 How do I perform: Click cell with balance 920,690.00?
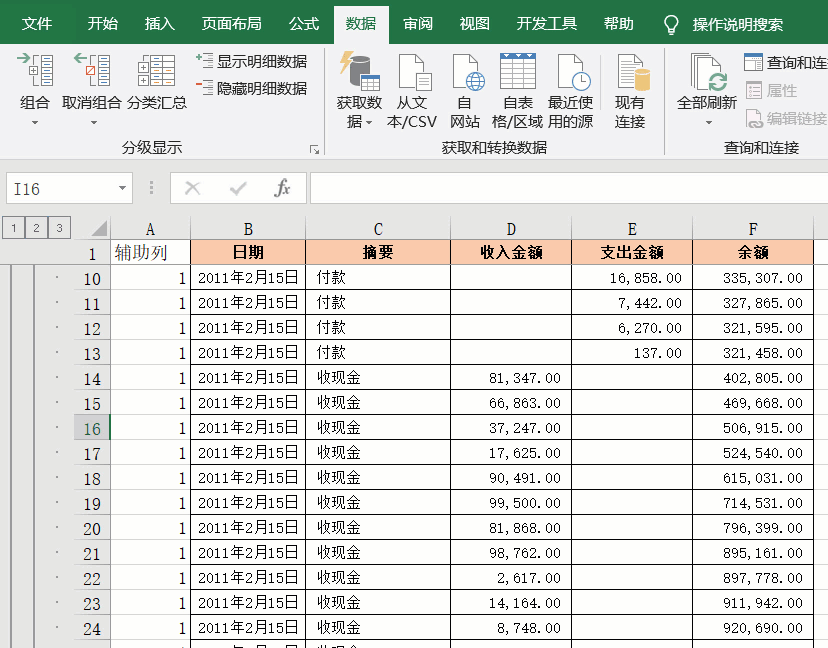(753, 627)
